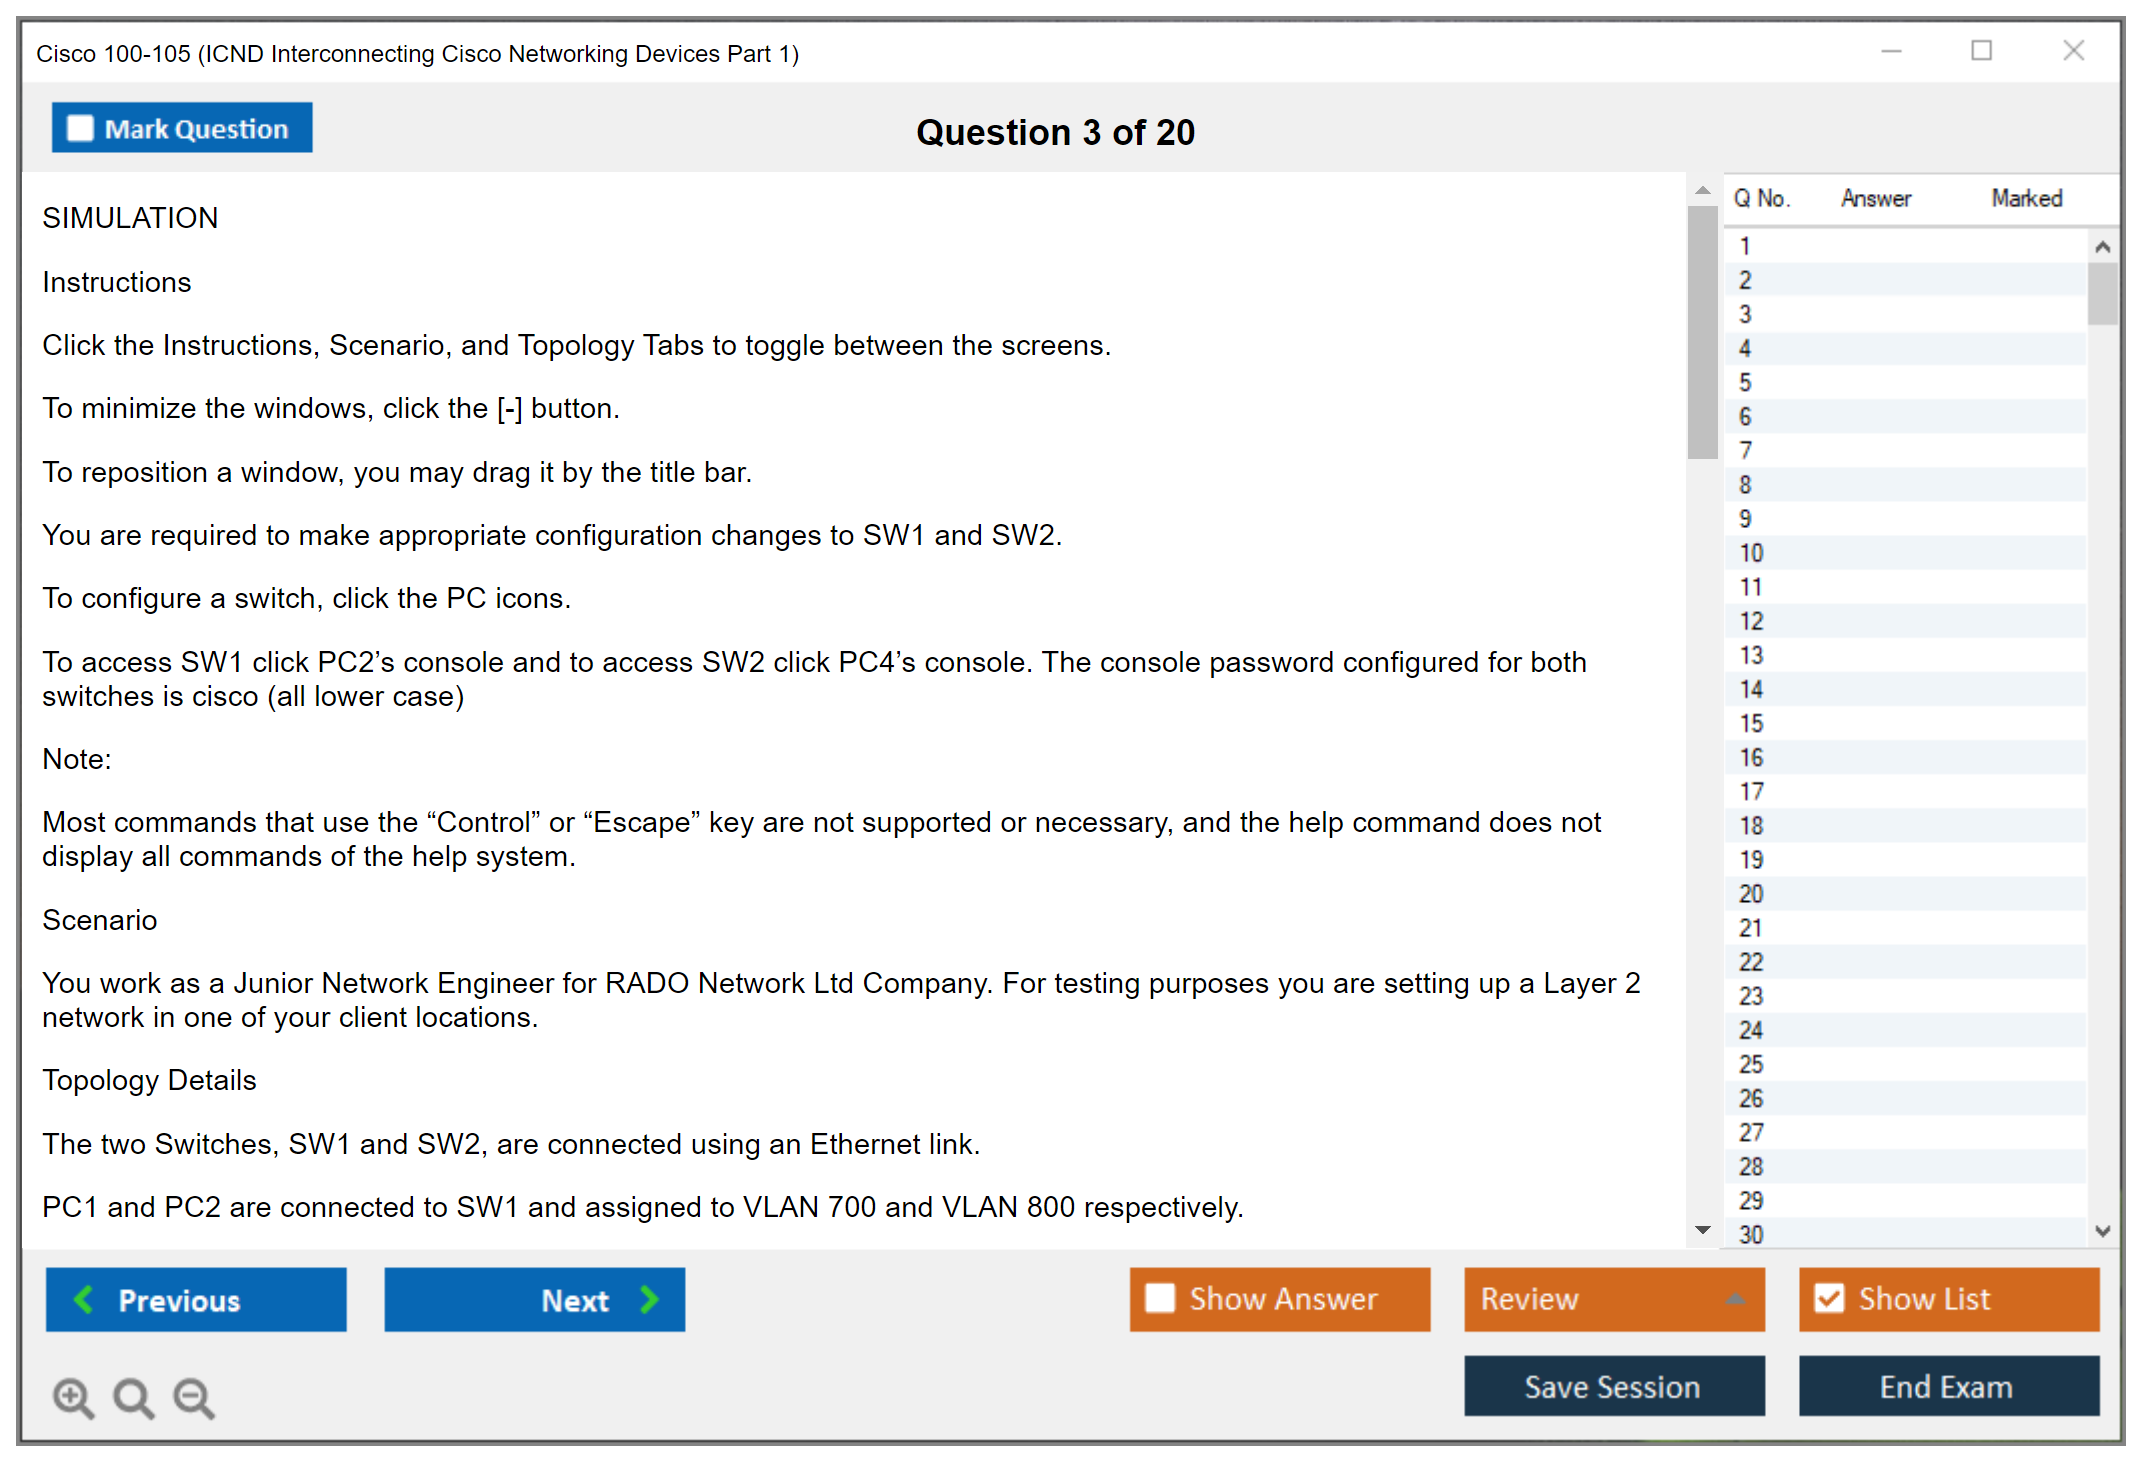Viewport: 2150px width, 1470px height.
Task: Click the right chevron on the Next button
Action: point(649,1299)
